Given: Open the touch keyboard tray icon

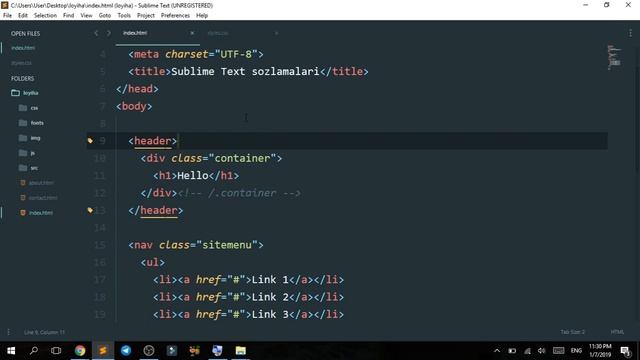Looking at the screenshot, I should coord(558,351).
